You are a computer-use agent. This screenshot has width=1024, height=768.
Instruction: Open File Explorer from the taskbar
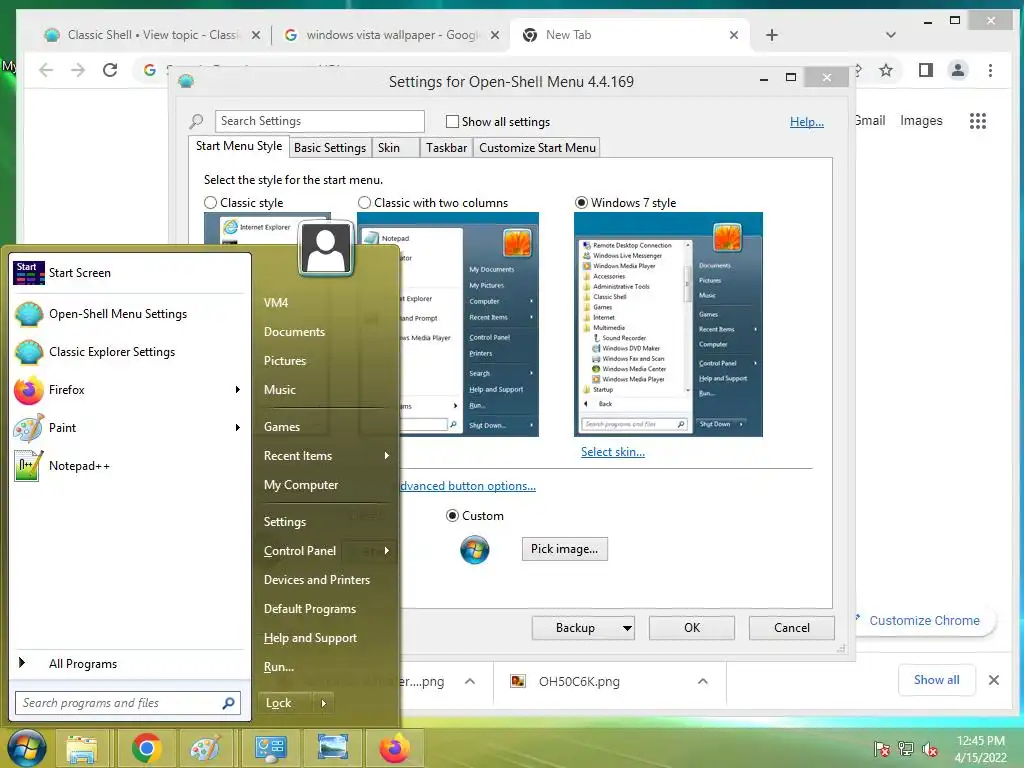[x=81, y=748]
